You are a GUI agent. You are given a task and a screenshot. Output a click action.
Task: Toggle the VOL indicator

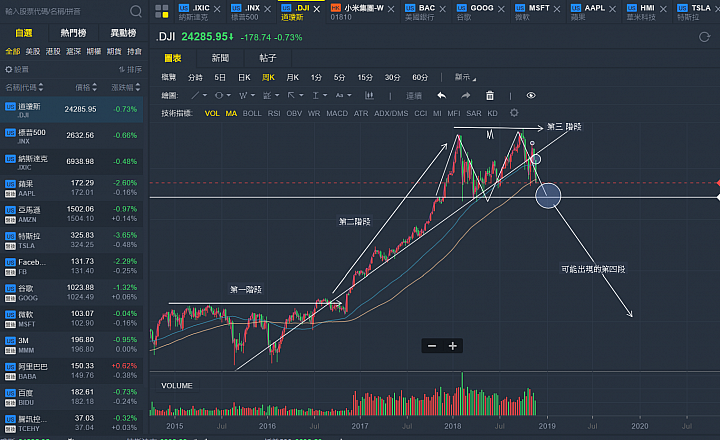pos(212,113)
